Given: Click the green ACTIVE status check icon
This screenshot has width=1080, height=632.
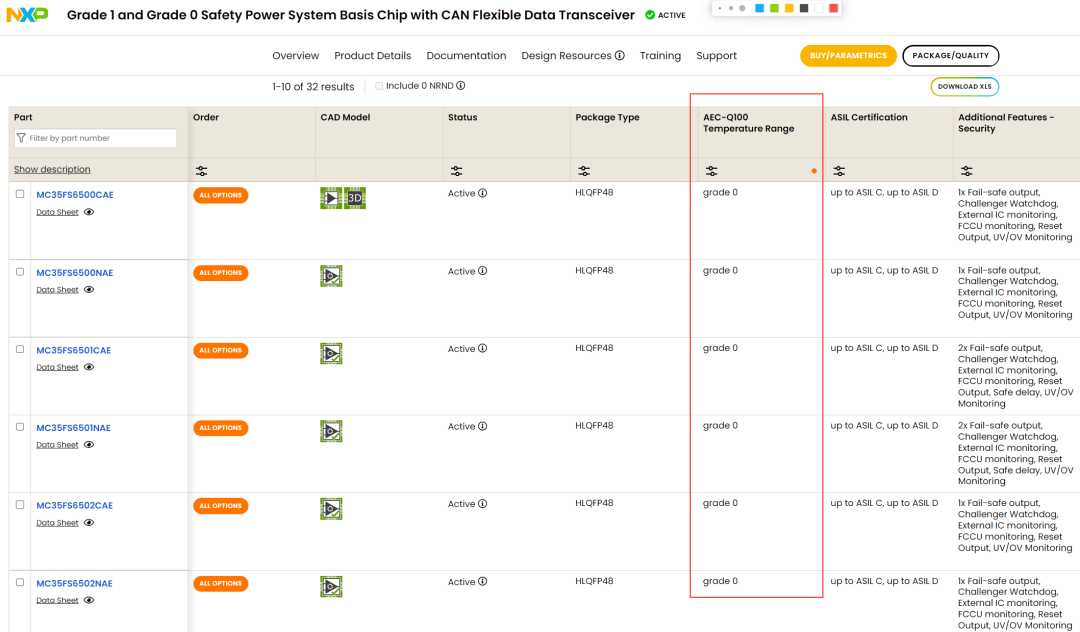Looking at the screenshot, I should pyautogui.click(x=650, y=15).
